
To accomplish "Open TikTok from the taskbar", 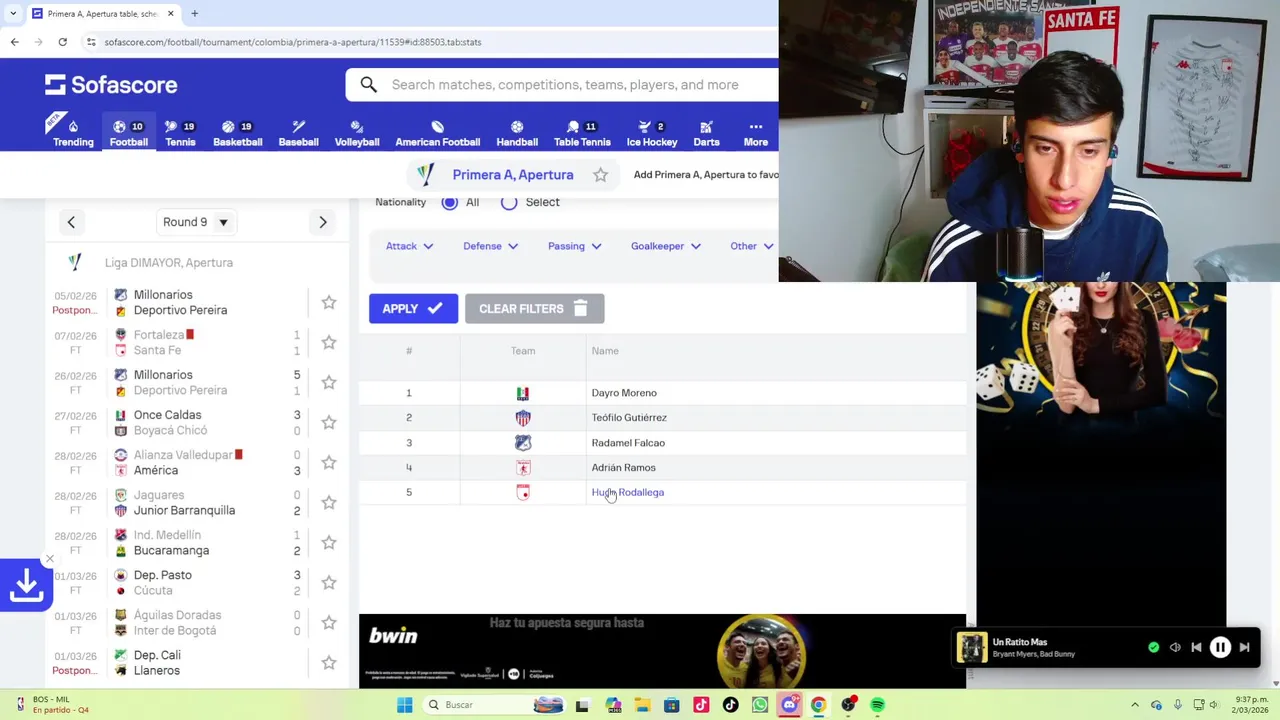I will [730, 705].
